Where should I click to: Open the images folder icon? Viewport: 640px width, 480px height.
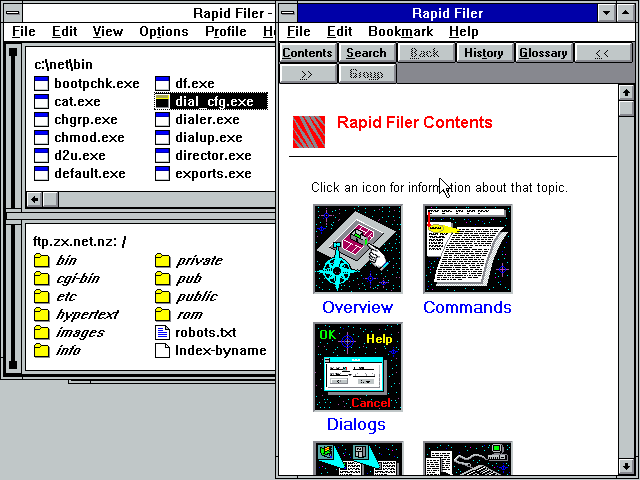[x=41, y=332]
